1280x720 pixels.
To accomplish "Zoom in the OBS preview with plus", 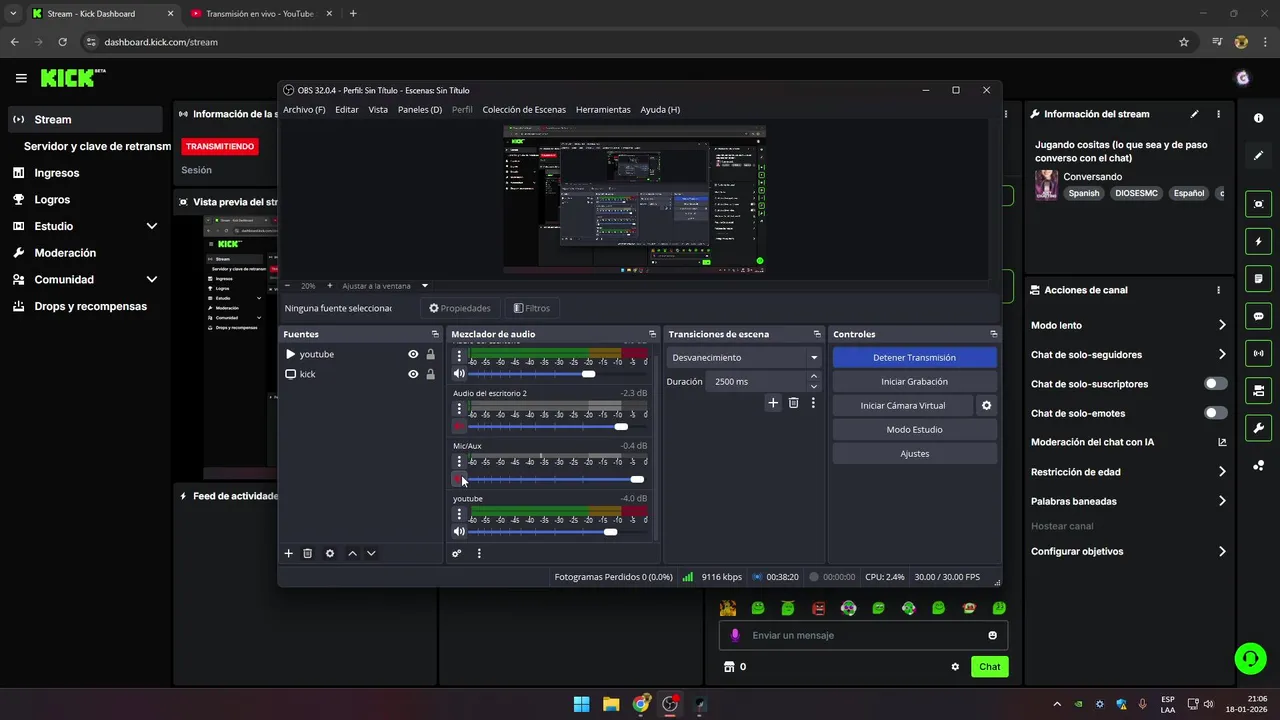I will (x=330, y=286).
